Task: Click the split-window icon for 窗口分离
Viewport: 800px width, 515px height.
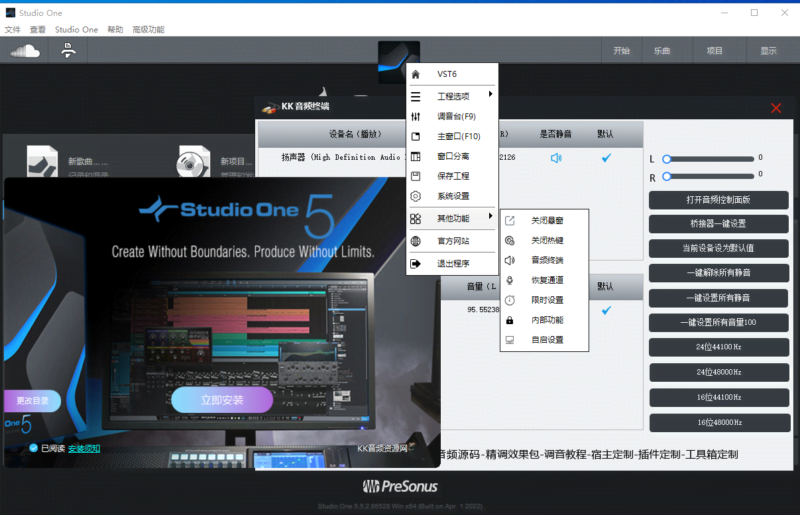Action: 416,156
